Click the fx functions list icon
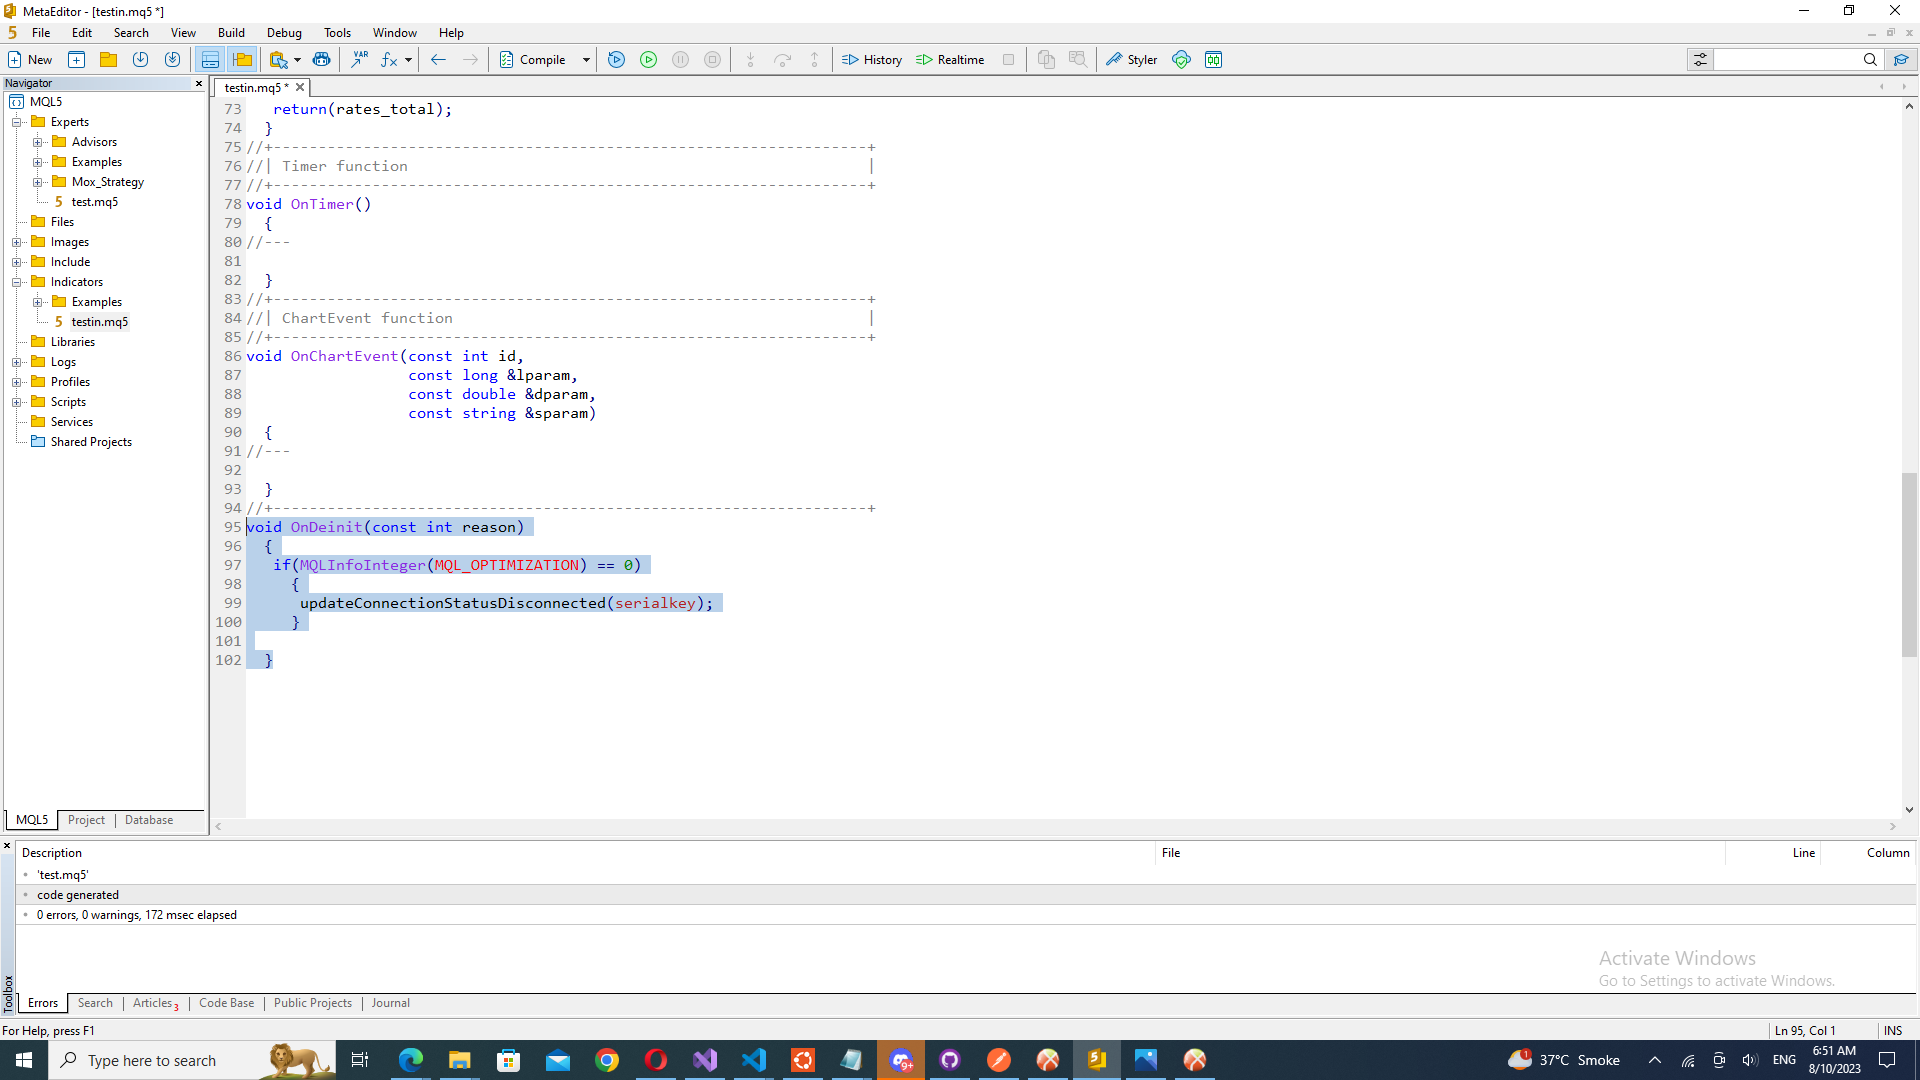Image resolution: width=1920 pixels, height=1080 pixels. click(389, 60)
